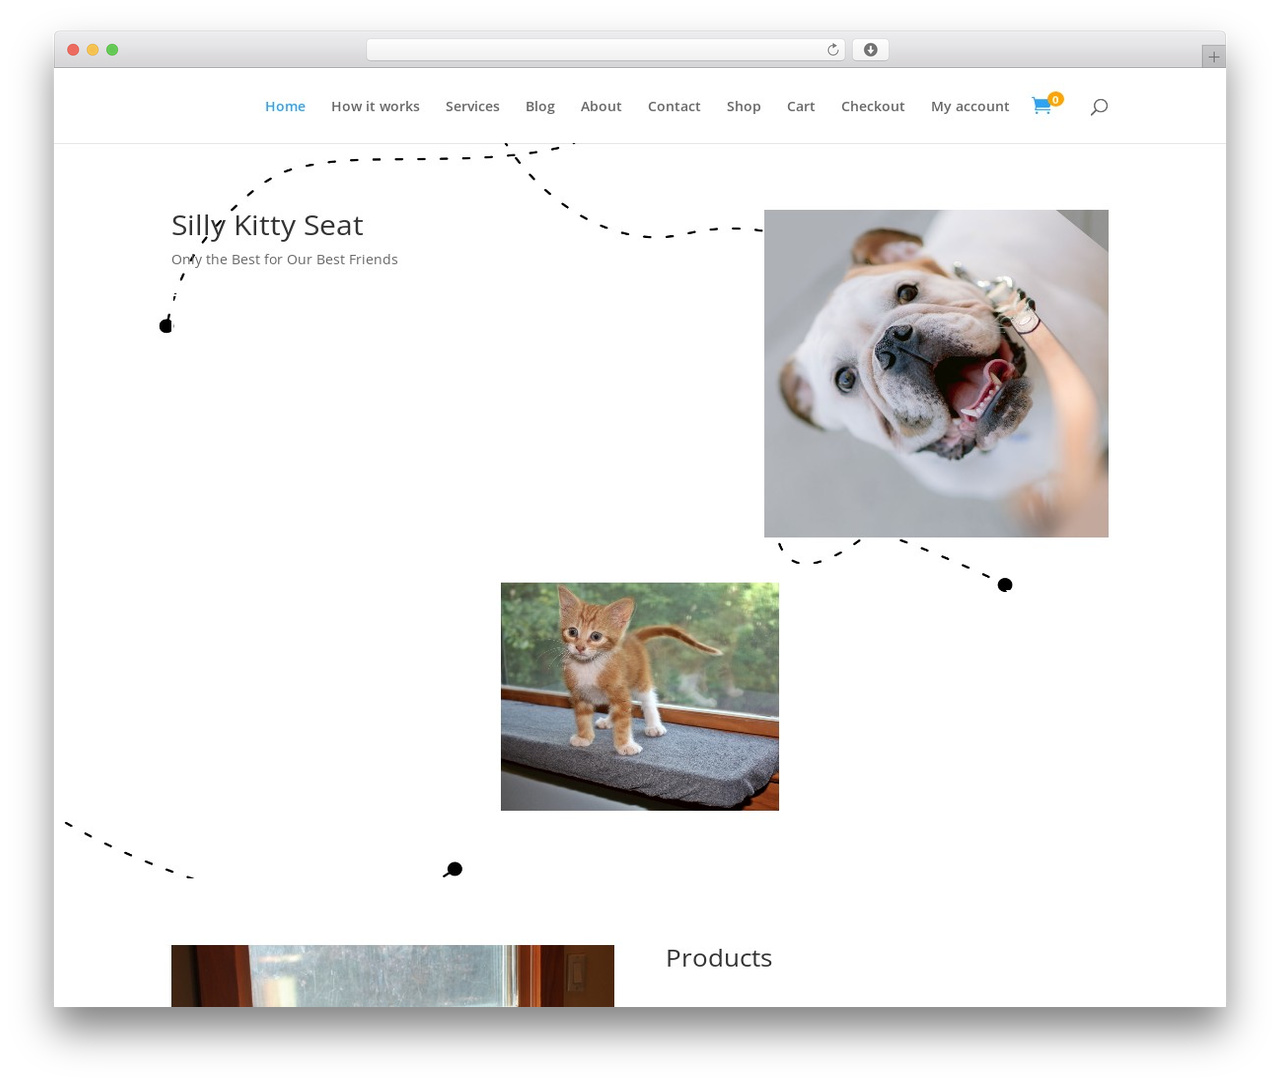
Task: Click the browser address bar
Action: [x=605, y=50]
